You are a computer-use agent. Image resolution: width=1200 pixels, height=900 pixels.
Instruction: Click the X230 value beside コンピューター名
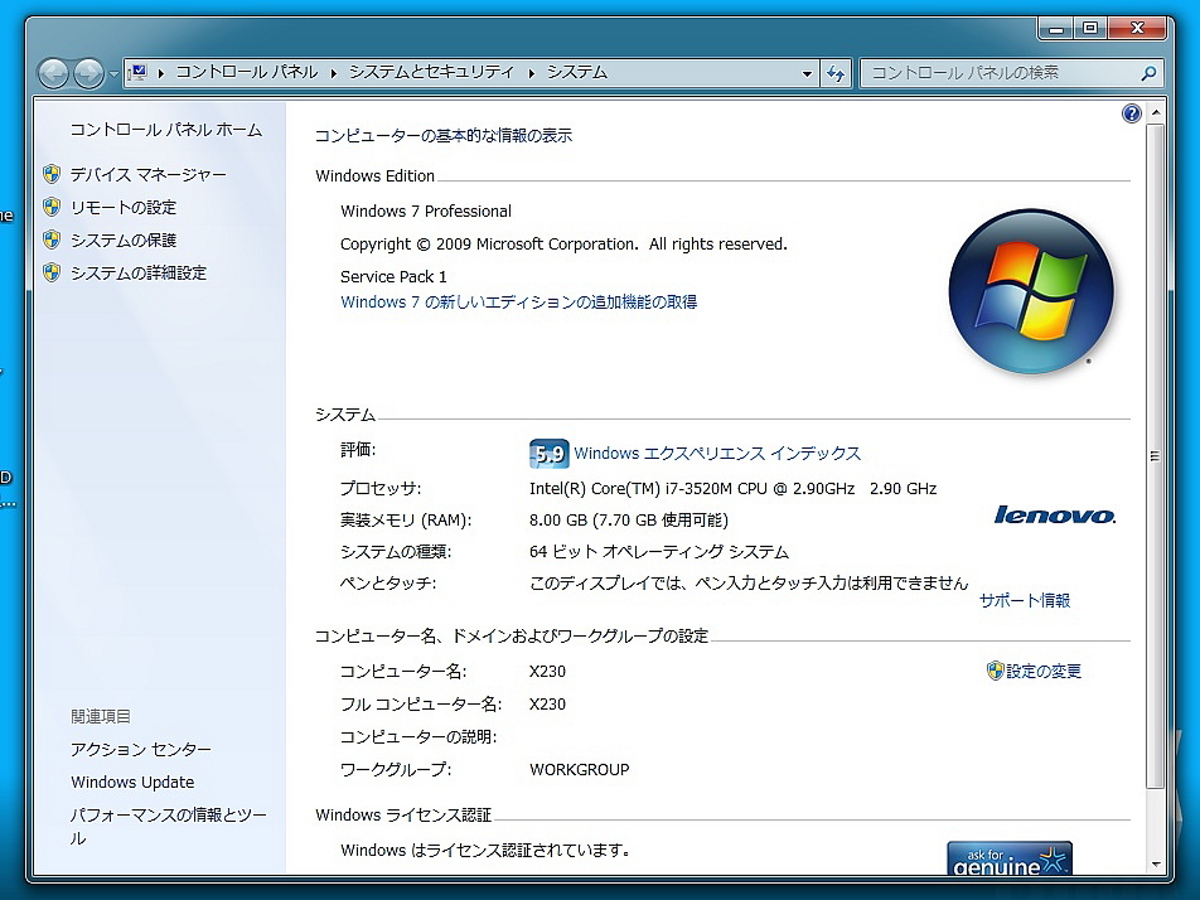coord(547,672)
